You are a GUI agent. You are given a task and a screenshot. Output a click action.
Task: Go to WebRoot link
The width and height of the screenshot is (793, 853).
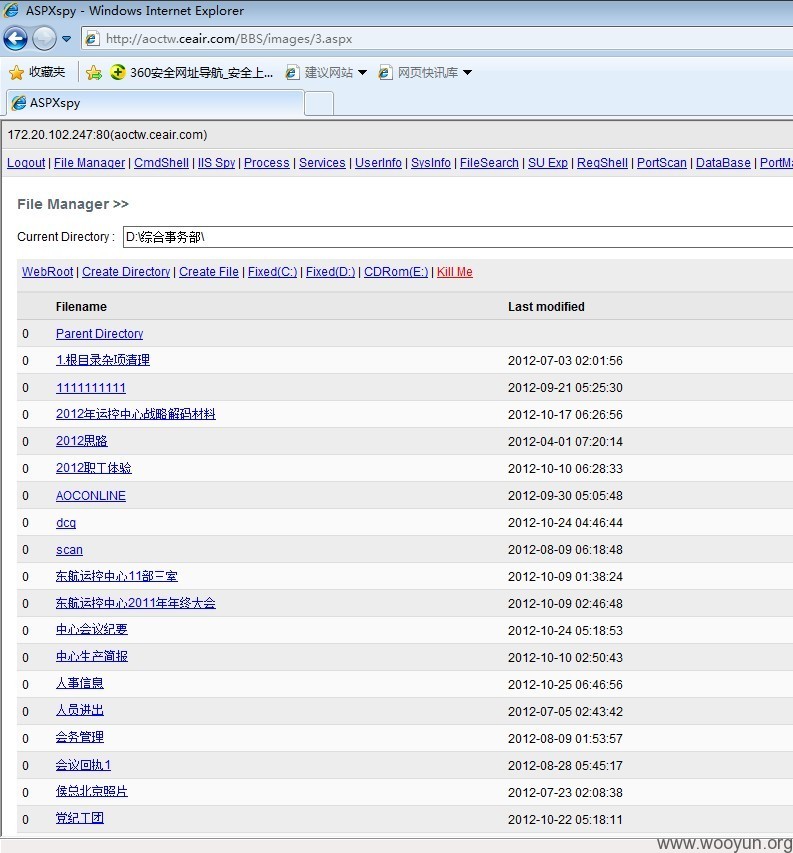click(x=47, y=271)
